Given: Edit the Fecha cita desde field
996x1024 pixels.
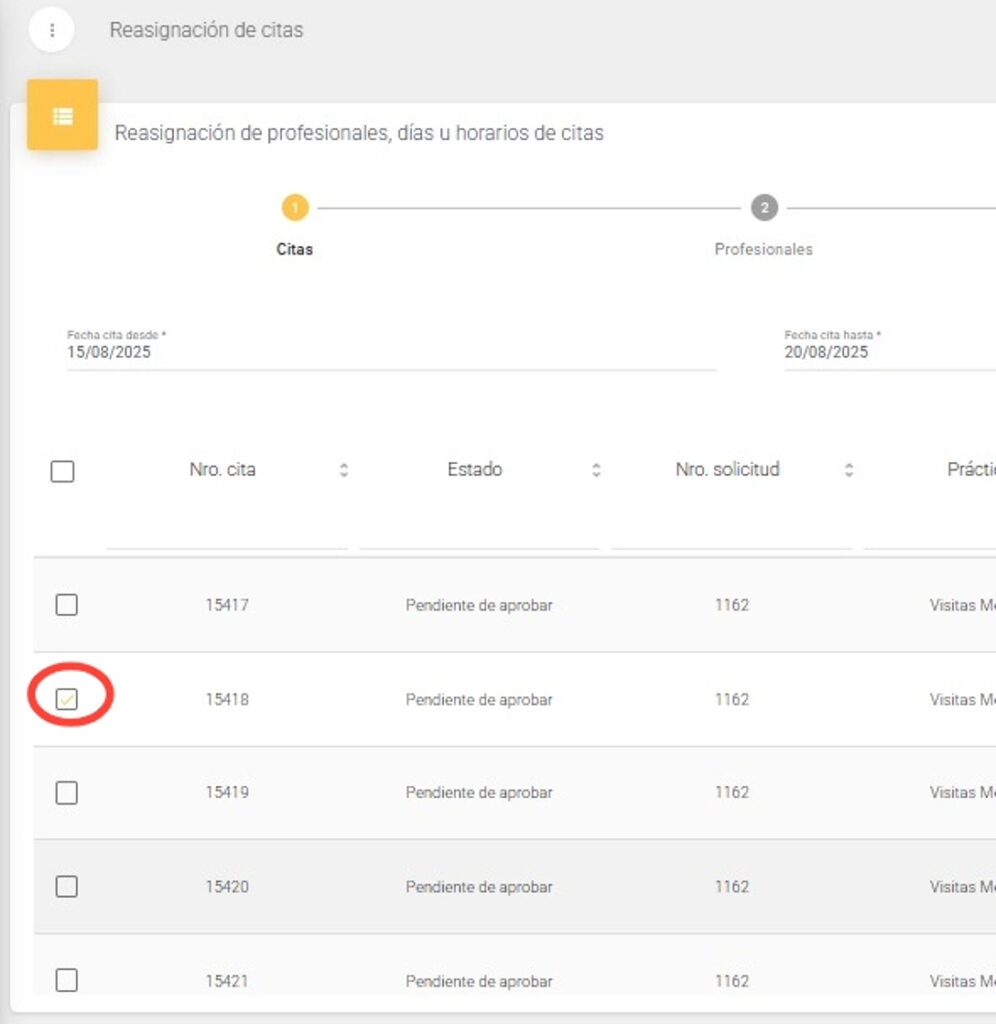Looking at the screenshot, I should (390, 353).
